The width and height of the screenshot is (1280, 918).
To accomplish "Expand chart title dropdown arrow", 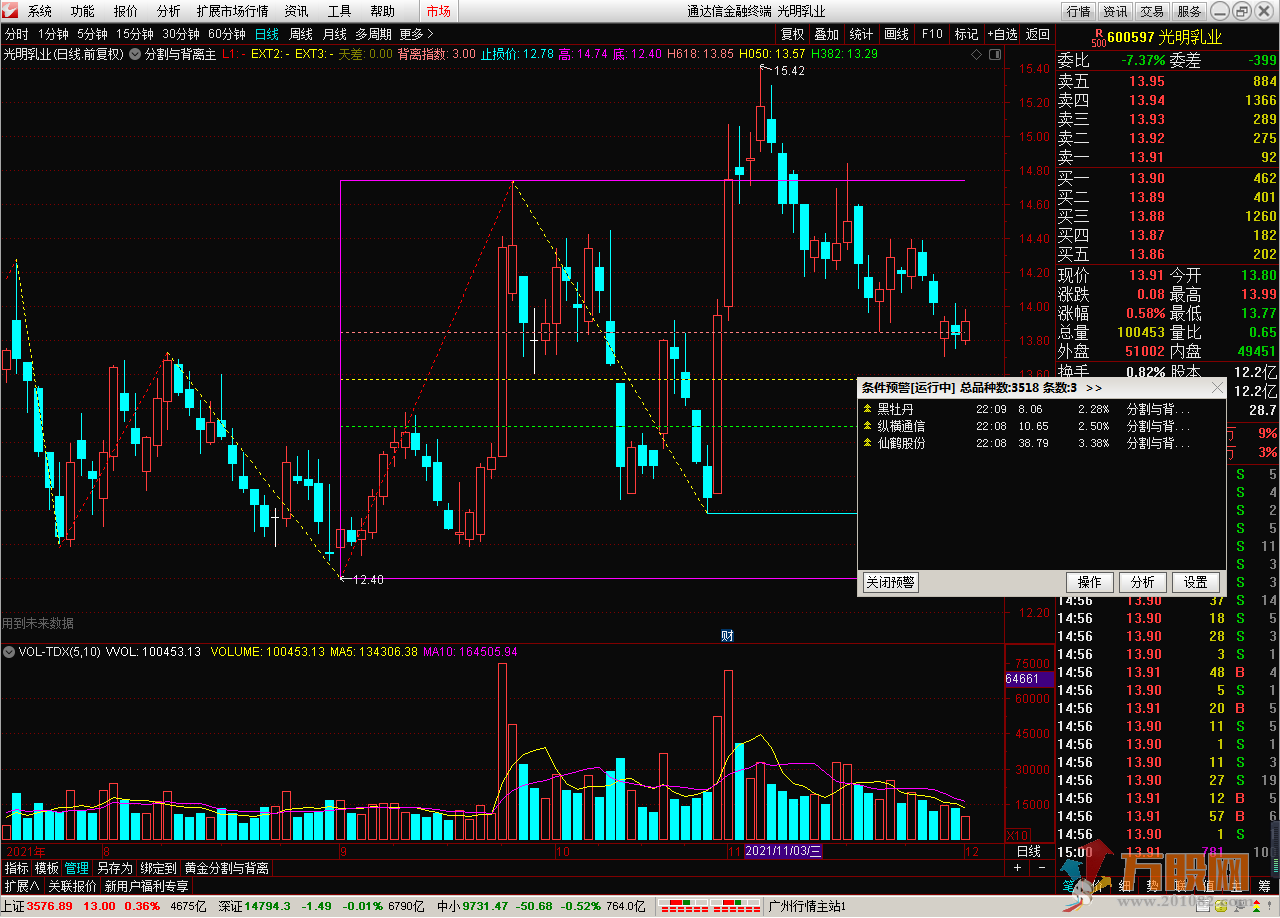I will coord(134,53).
